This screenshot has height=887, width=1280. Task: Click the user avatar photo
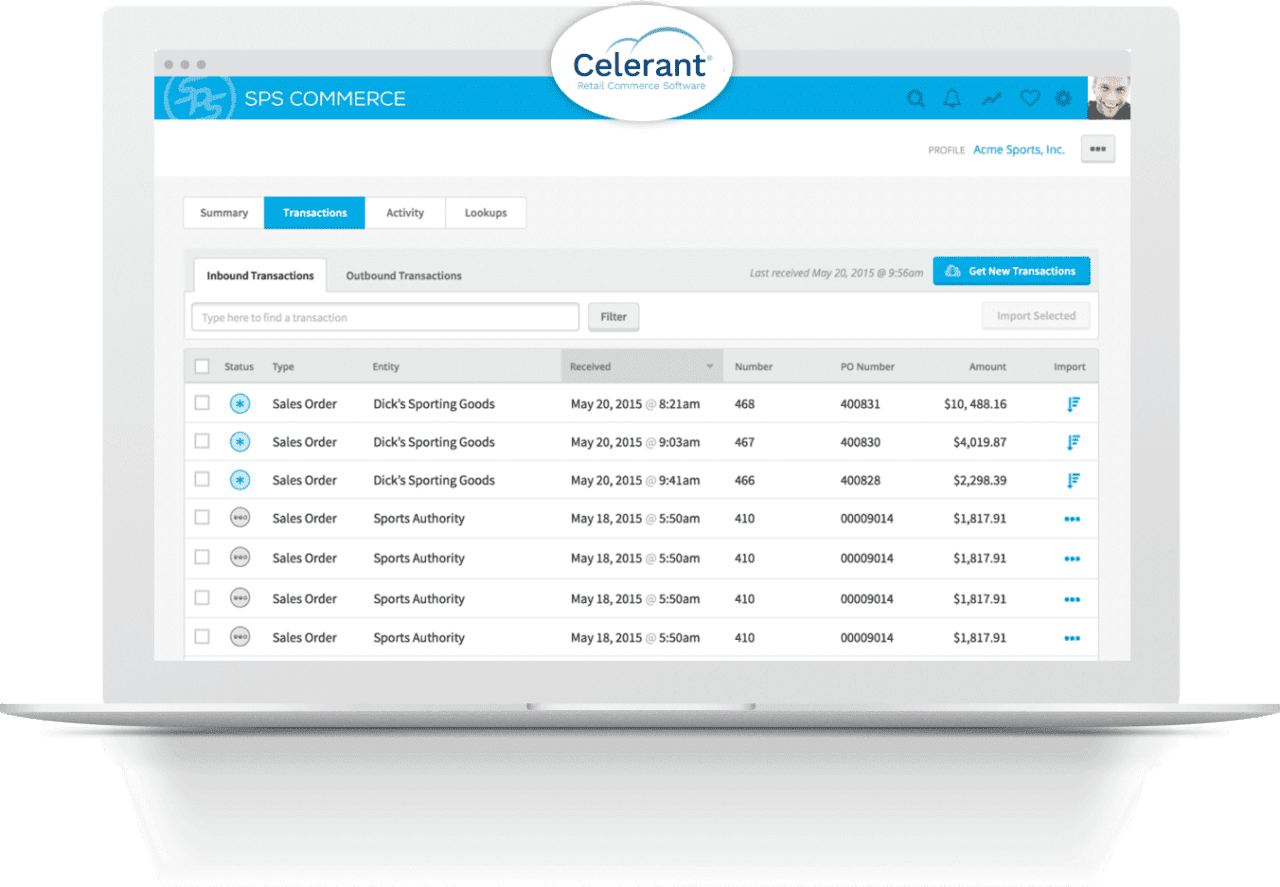tap(1109, 98)
